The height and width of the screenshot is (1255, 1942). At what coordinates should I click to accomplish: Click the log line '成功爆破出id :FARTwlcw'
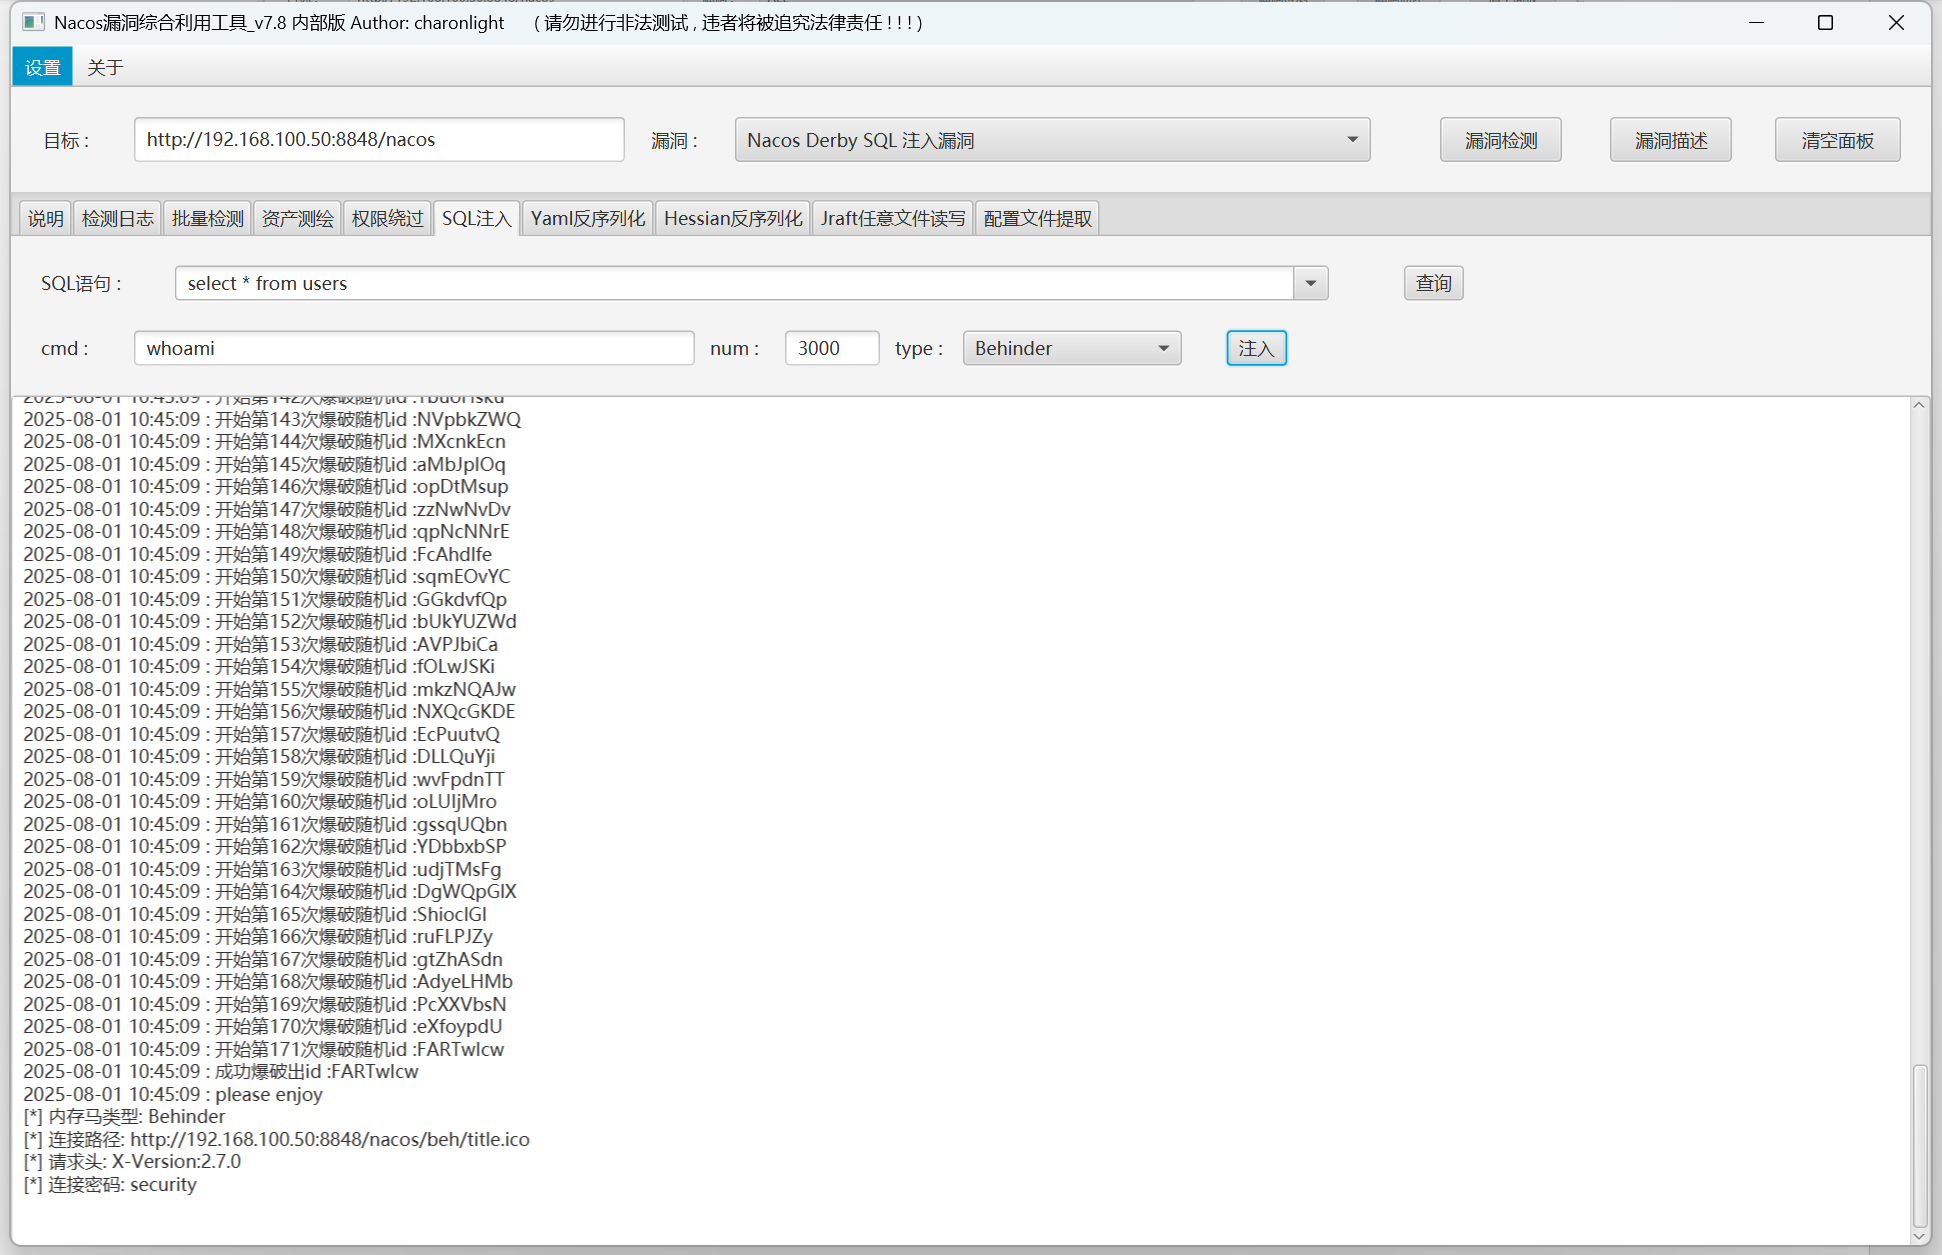coord(221,1071)
